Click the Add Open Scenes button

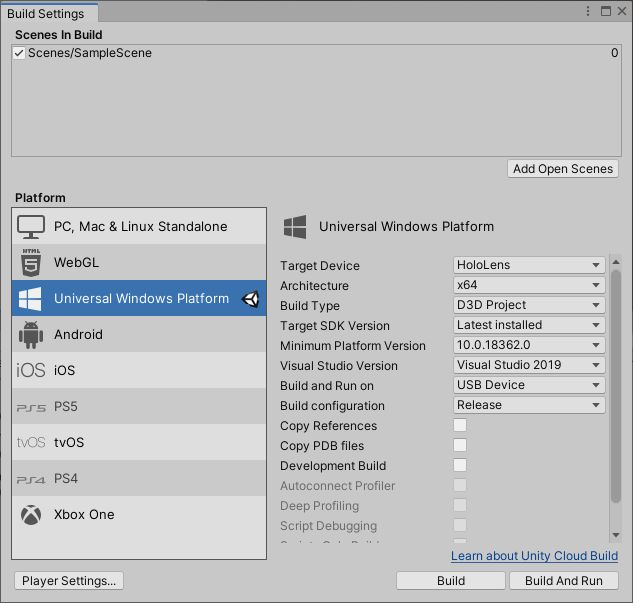(x=563, y=169)
